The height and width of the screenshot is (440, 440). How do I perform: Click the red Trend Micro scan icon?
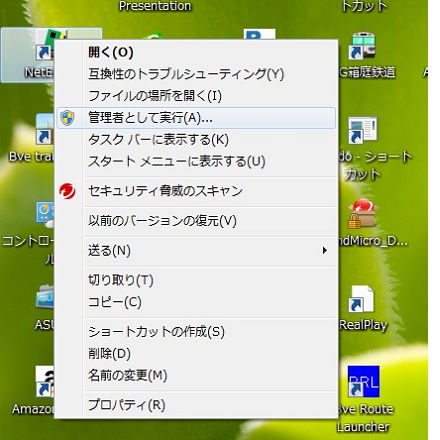pyautogui.click(x=67, y=191)
